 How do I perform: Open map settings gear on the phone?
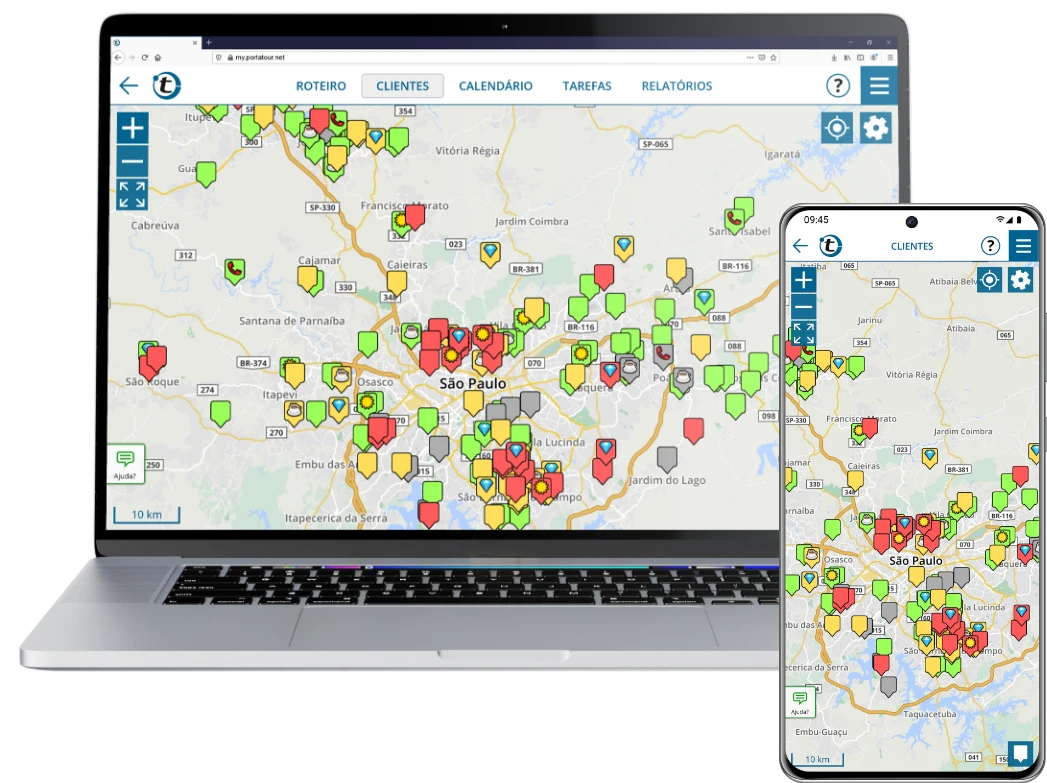[1020, 280]
